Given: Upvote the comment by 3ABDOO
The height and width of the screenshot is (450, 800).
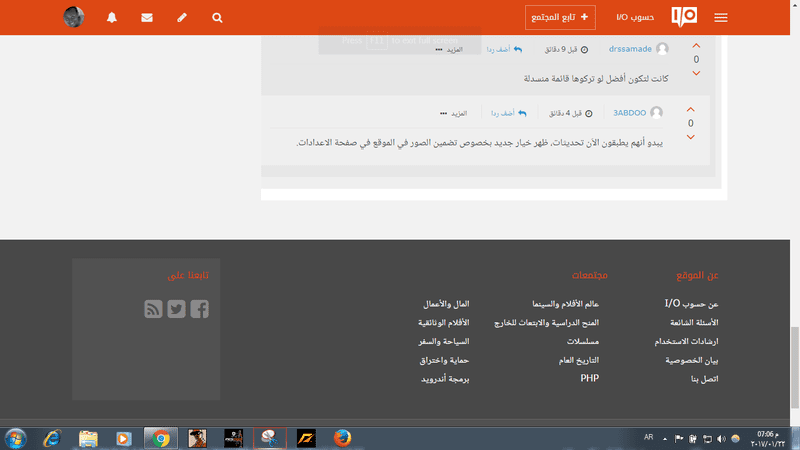Looking at the screenshot, I should pyautogui.click(x=690, y=110).
